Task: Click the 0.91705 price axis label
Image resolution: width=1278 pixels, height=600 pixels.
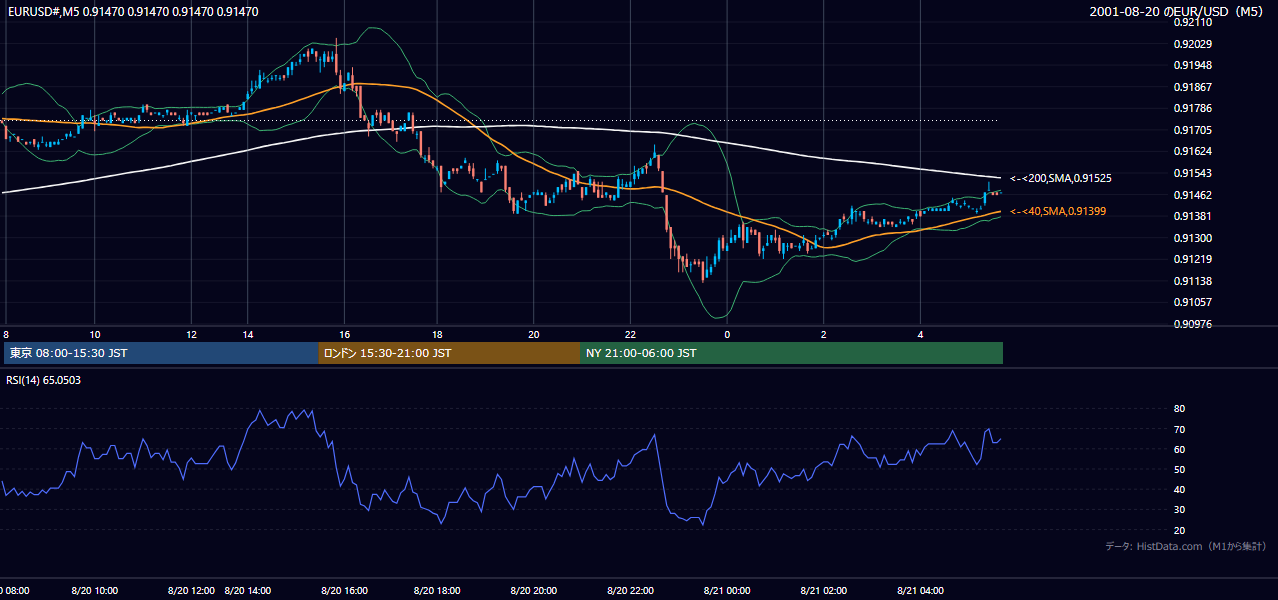Action: pos(1194,130)
